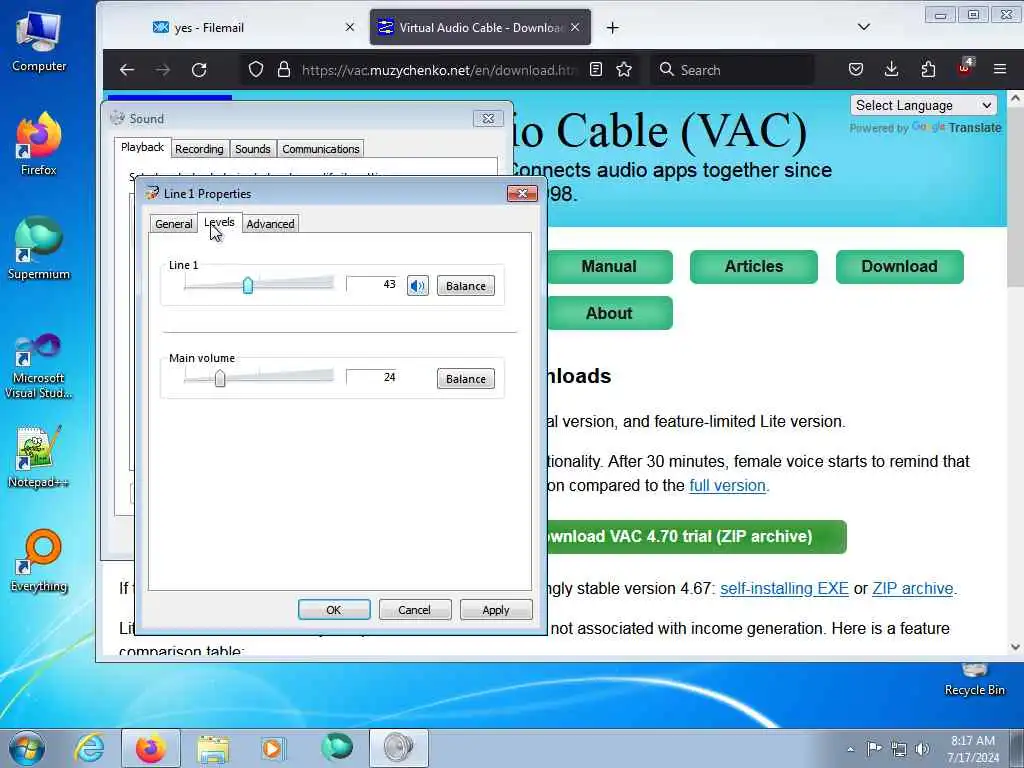
Task: Open Sounds tab in Sound window
Action: [x=253, y=149]
